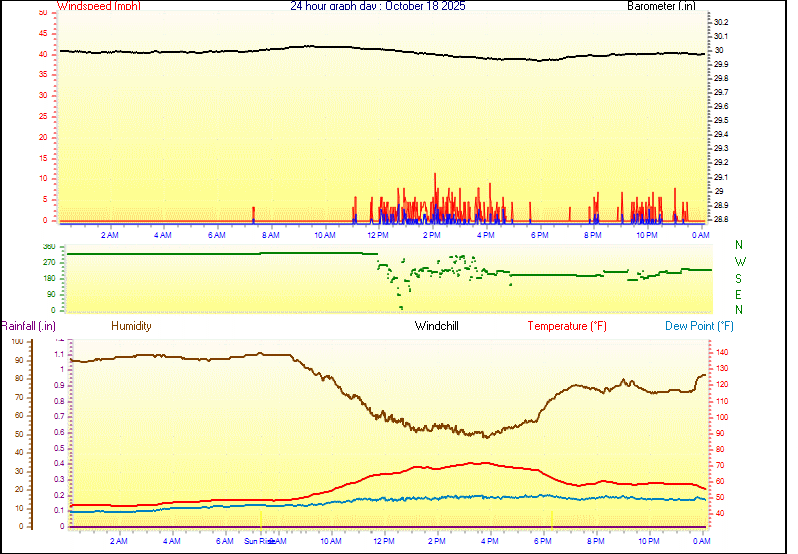The height and width of the screenshot is (554, 798).
Task: Click the E wind direction compass letter
Action: pyautogui.click(x=739, y=295)
